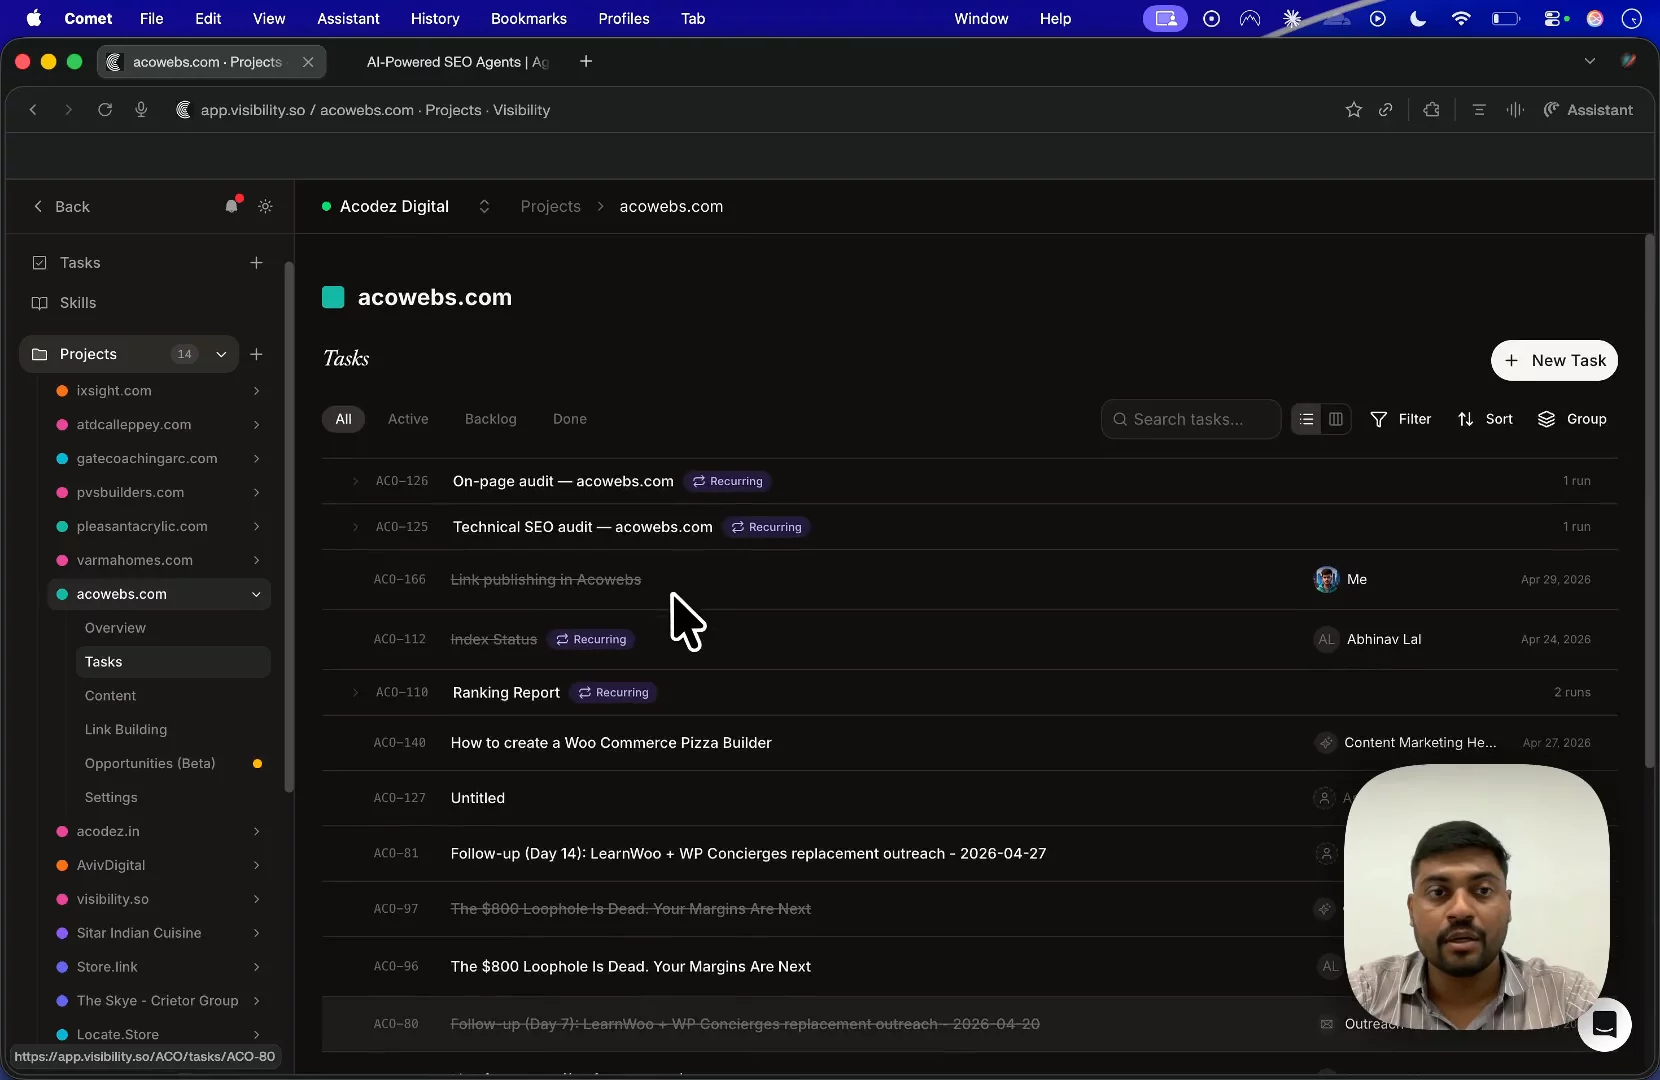
Task: Open the notifications bell in sidebar
Action: coord(232,206)
